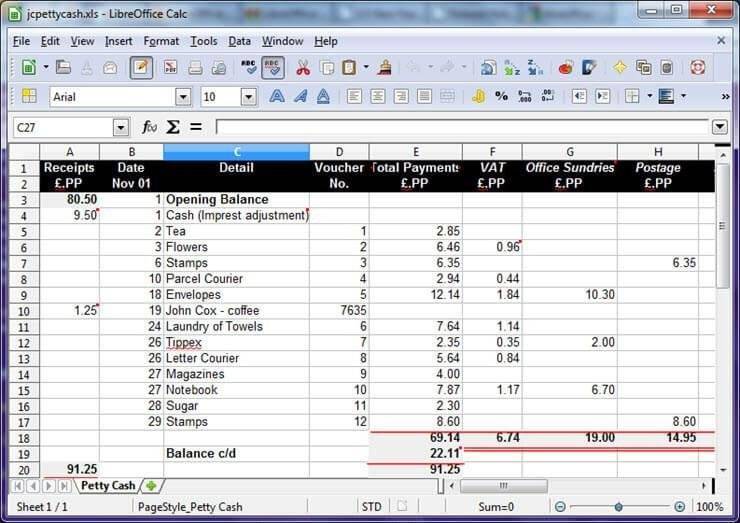Viewport: 740px width, 523px height.
Task: Toggle Edit File mode button
Action: [142, 68]
